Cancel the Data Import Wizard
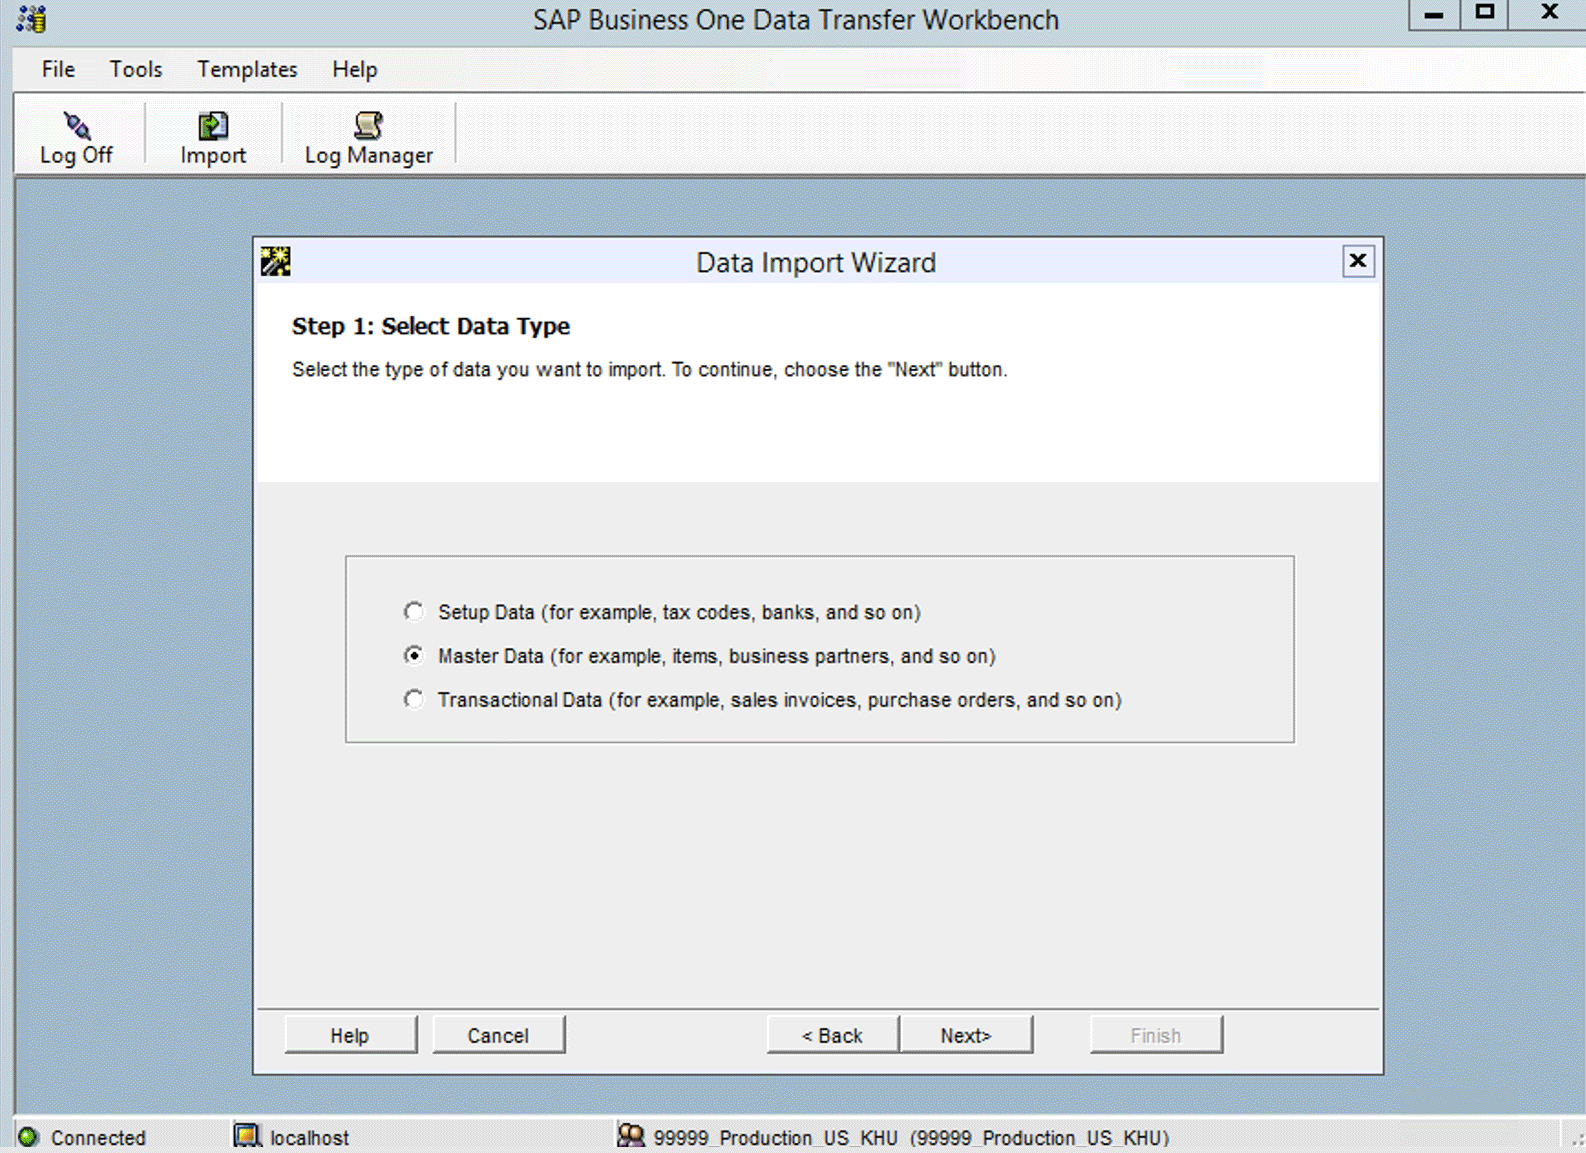The height and width of the screenshot is (1153, 1586). pos(498,1035)
